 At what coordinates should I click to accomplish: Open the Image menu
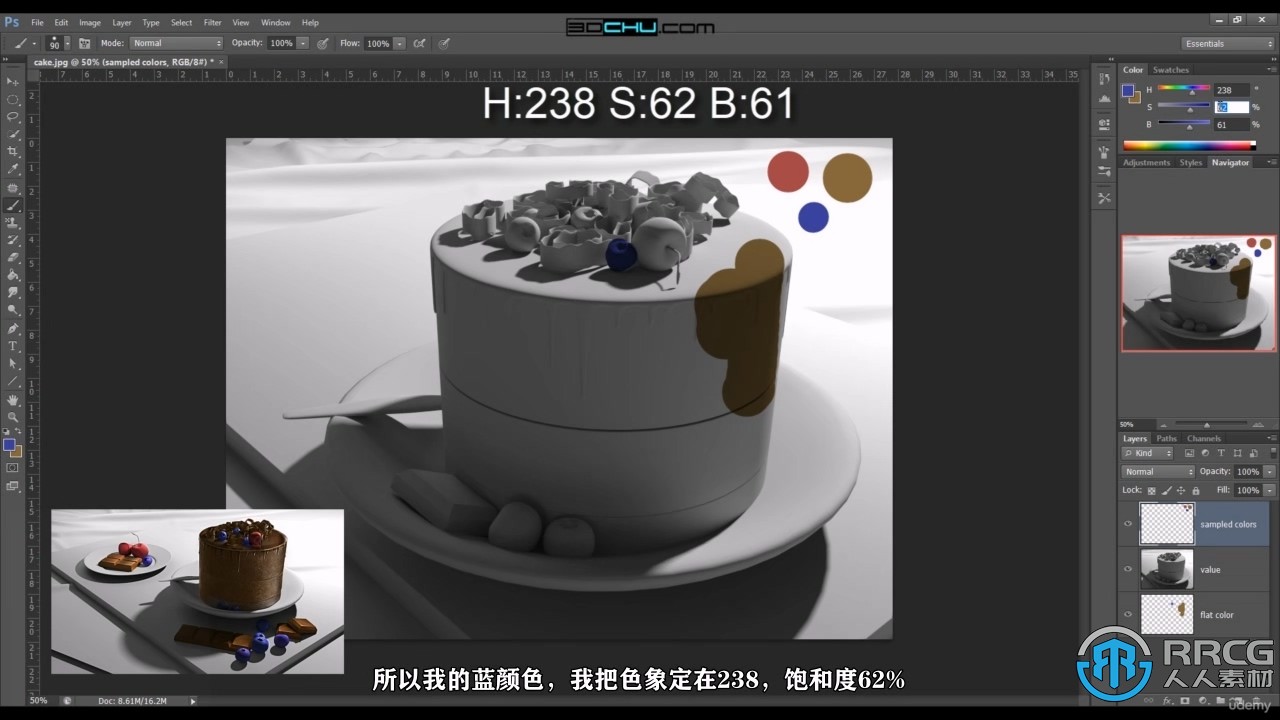(90, 22)
